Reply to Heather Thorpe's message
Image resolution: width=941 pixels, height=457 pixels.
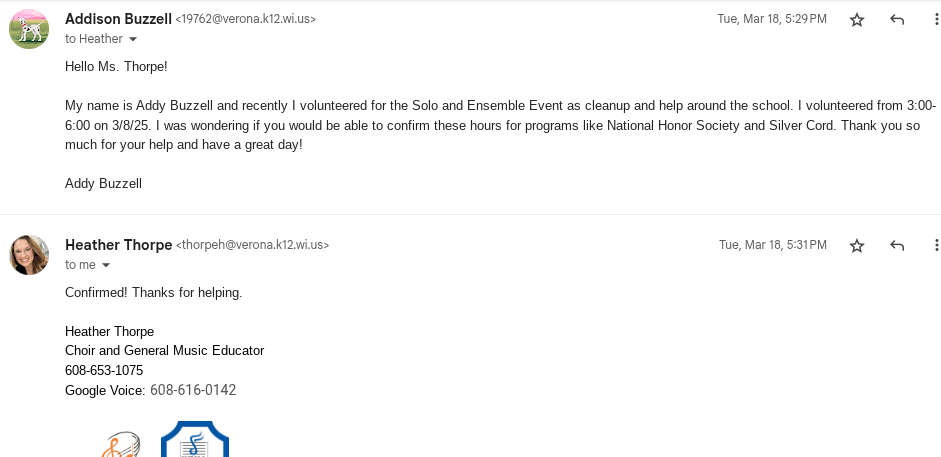[897, 245]
